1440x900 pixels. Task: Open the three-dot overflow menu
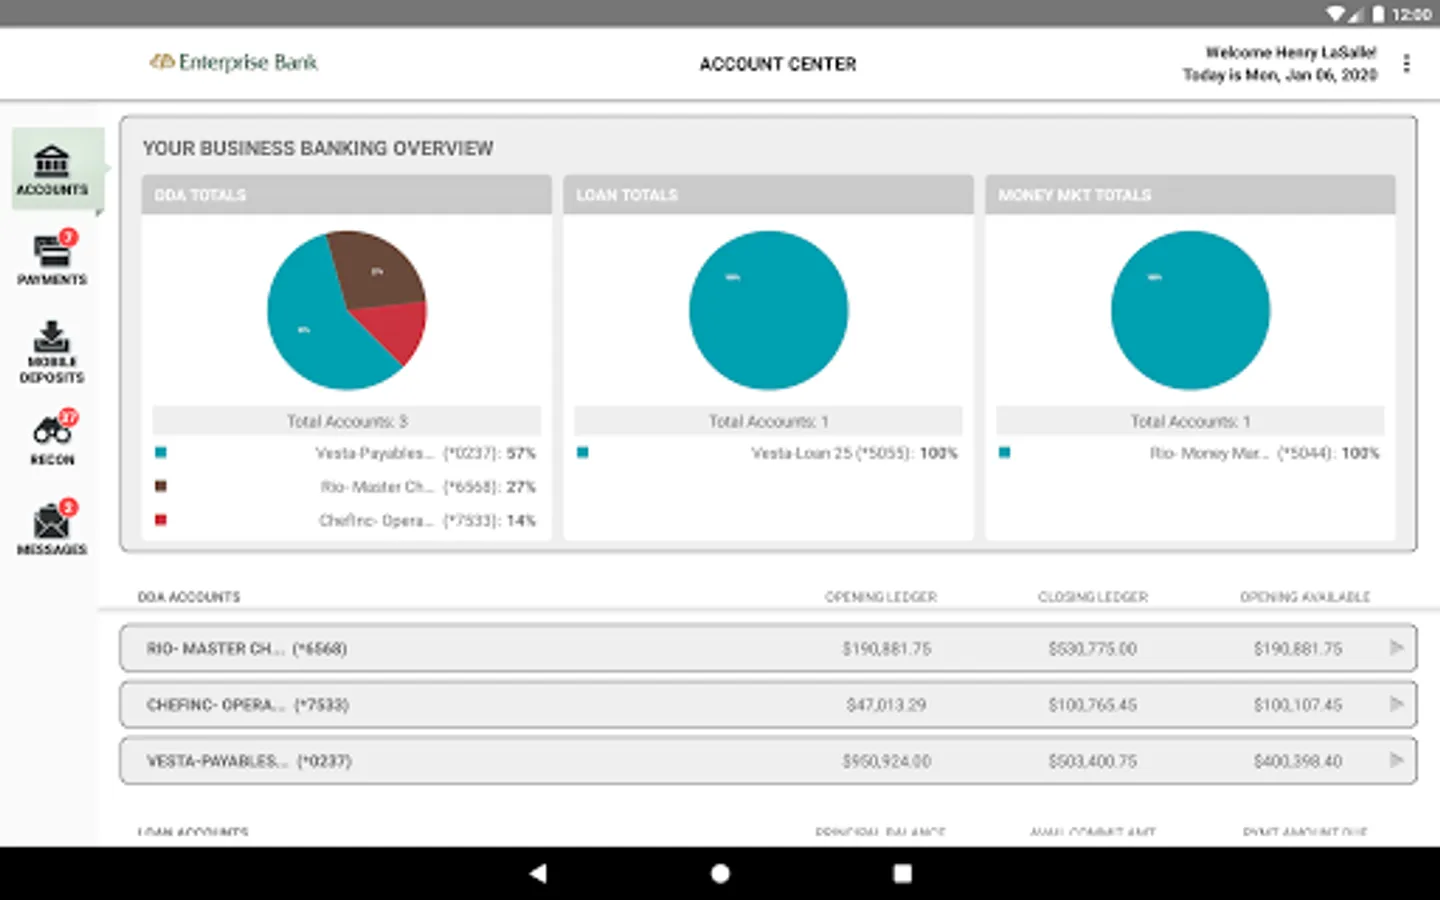coord(1406,64)
